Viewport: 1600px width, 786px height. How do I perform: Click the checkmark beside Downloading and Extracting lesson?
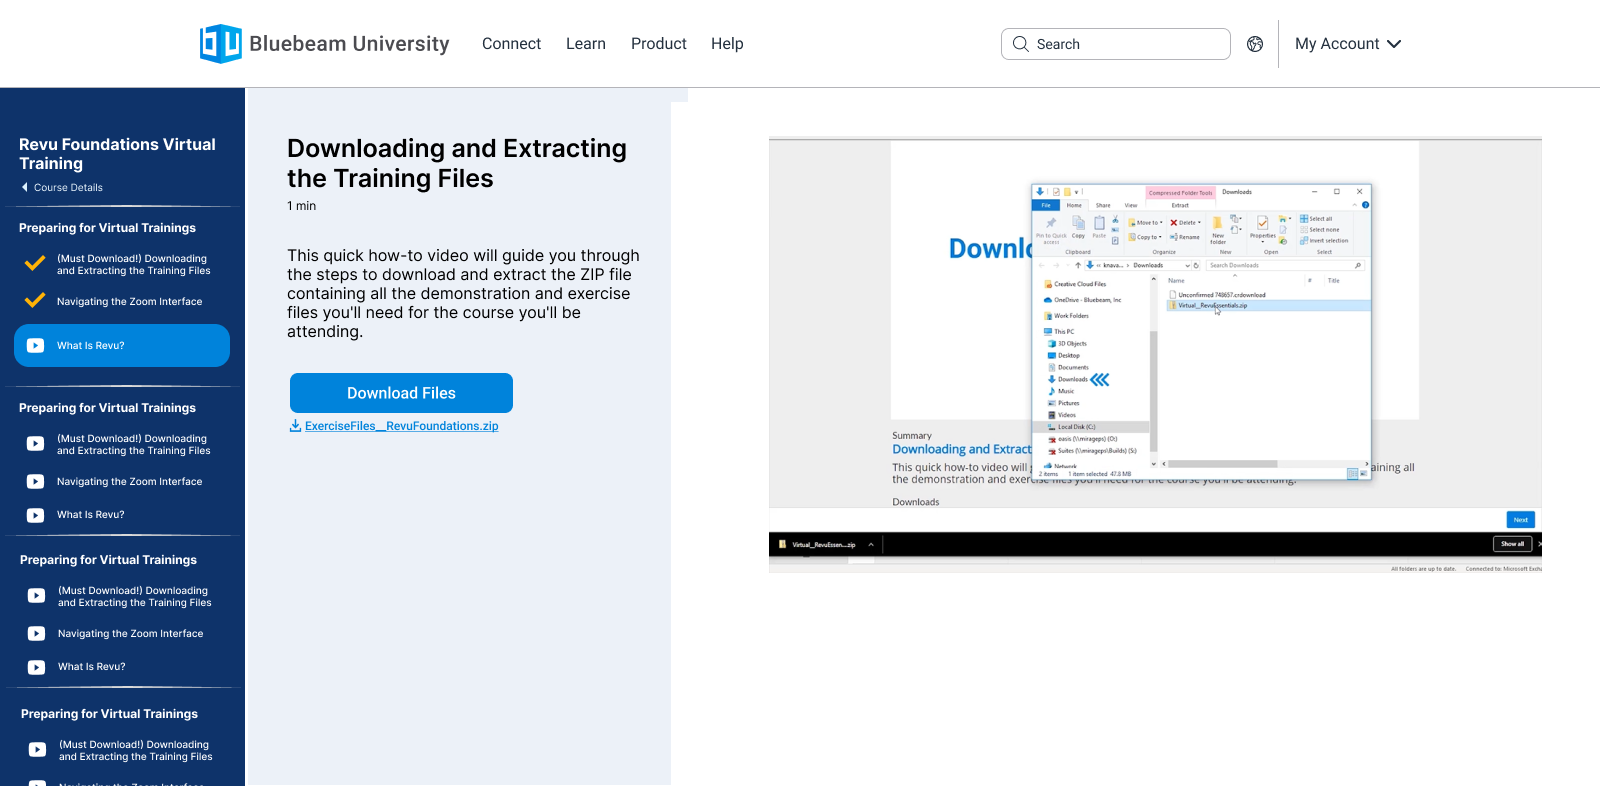click(x=35, y=264)
